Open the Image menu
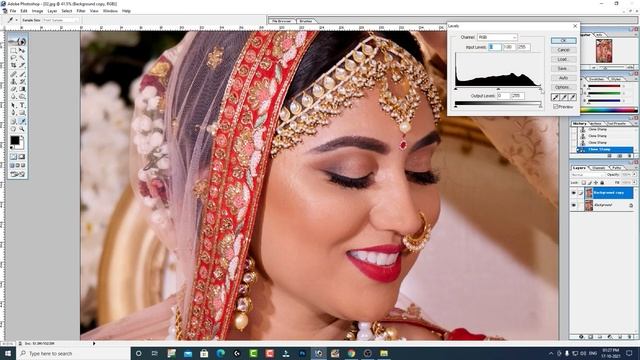This screenshot has height=360, width=640. pyautogui.click(x=37, y=11)
